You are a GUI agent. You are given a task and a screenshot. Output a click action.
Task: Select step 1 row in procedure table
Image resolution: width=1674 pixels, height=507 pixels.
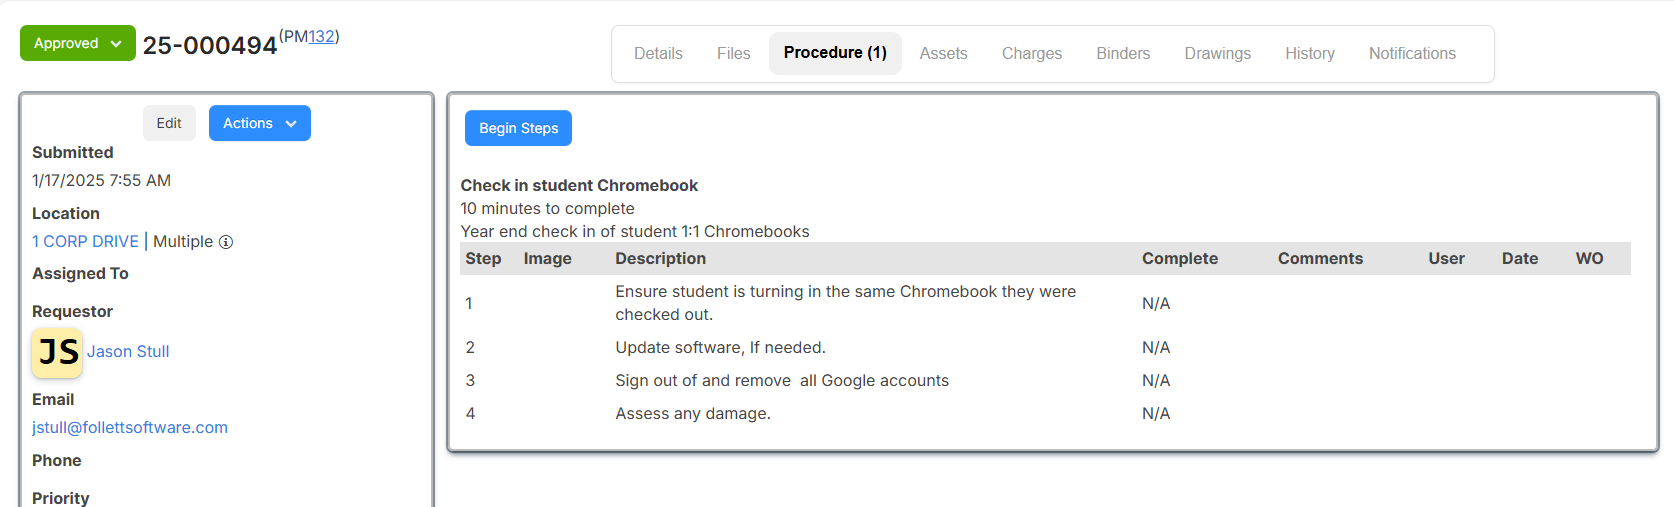(x=1045, y=303)
